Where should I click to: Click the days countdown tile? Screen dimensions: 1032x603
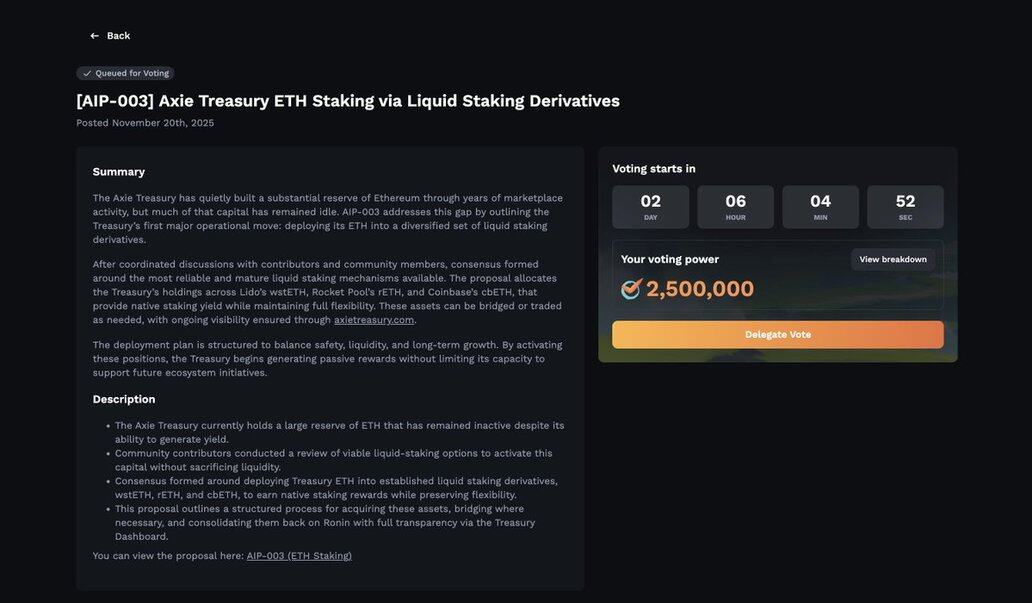point(651,206)
